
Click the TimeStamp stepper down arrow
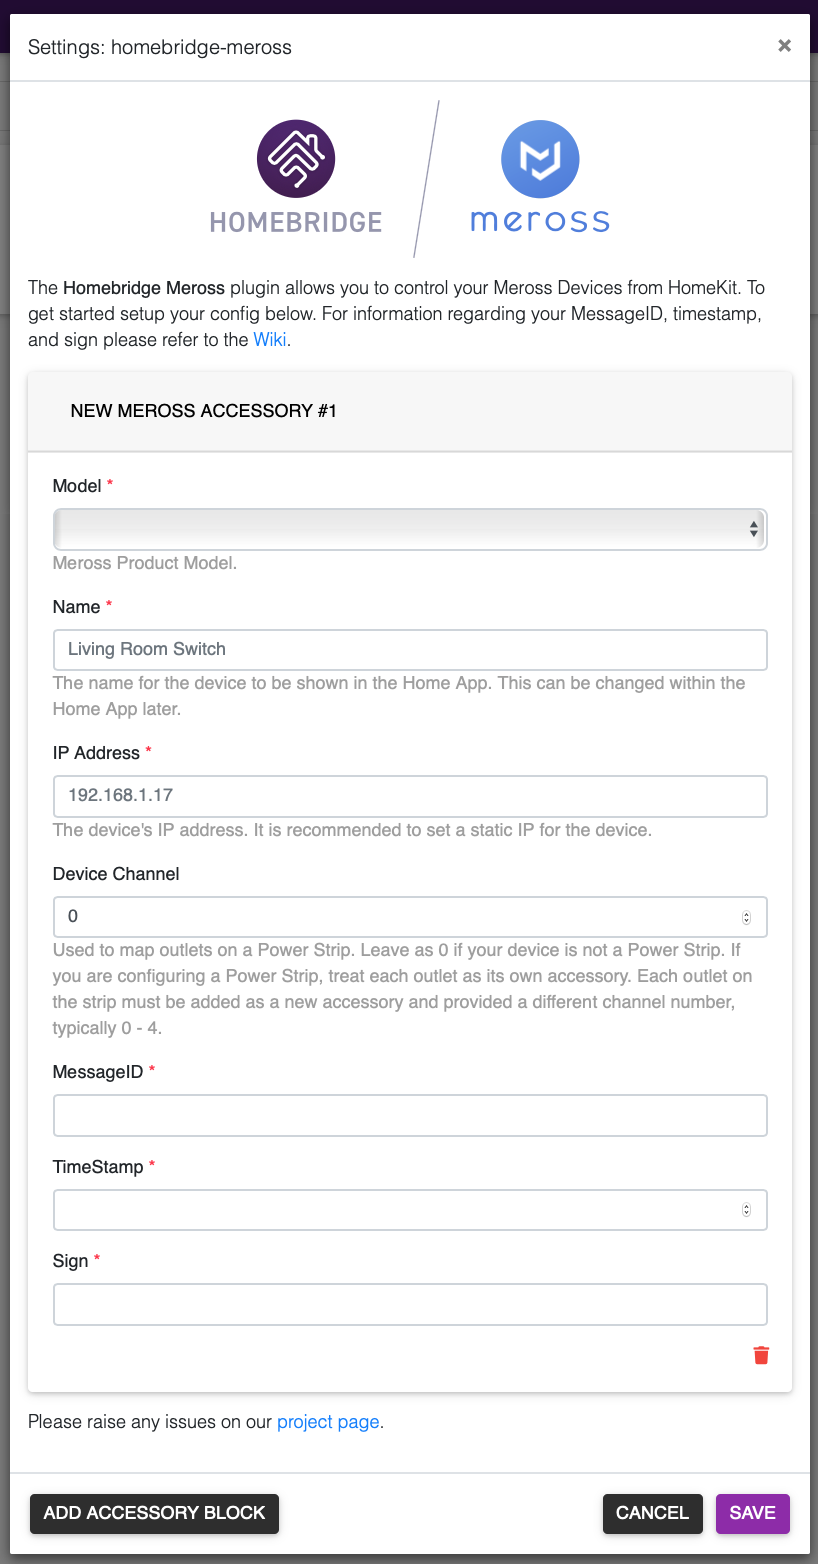(x=746, y=1214)
